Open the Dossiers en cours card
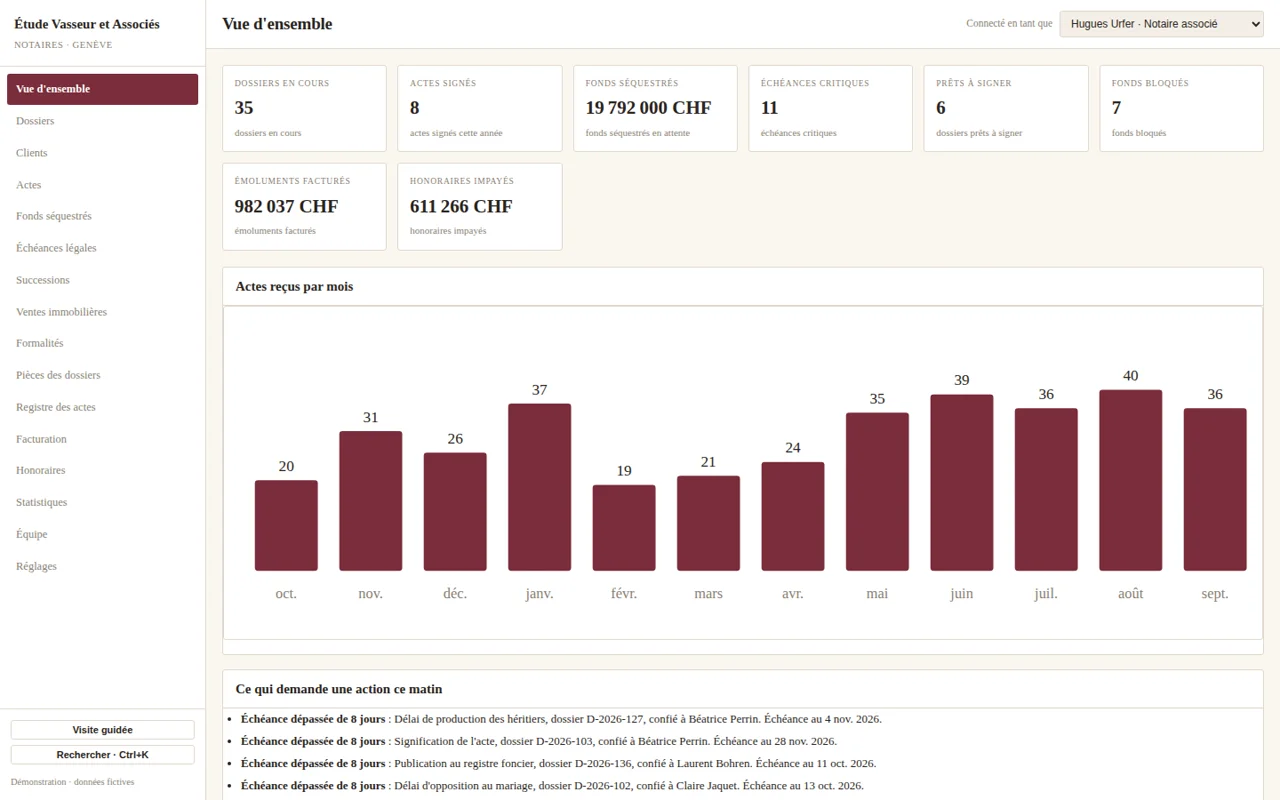The image size is (1280, 800). [x=304, y=109]
